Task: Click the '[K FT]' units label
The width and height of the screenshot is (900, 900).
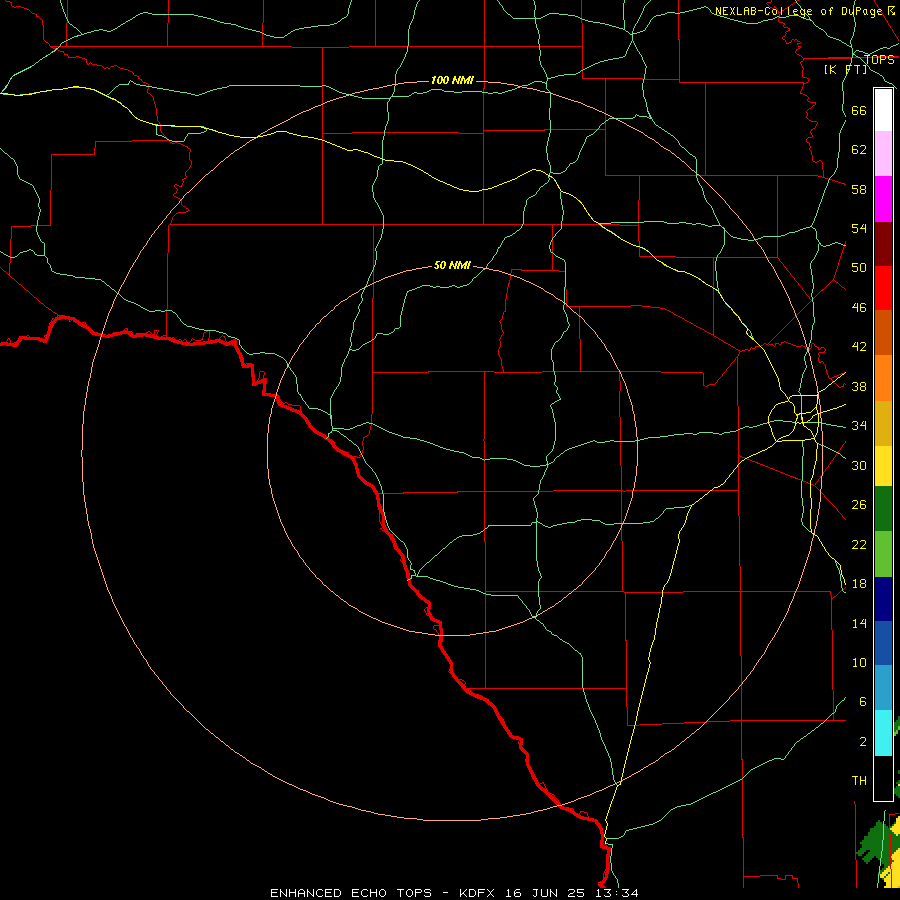Action: coord(845,69)
